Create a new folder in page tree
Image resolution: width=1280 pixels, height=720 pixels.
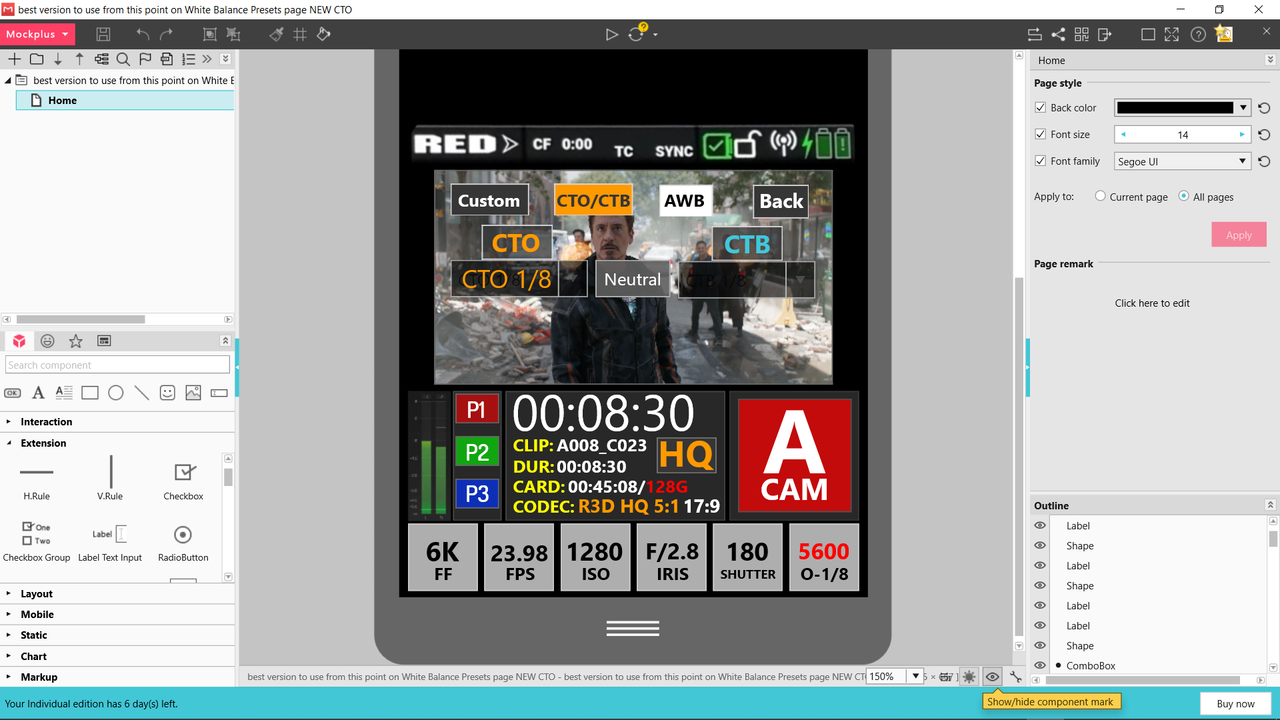coord(36,59)
